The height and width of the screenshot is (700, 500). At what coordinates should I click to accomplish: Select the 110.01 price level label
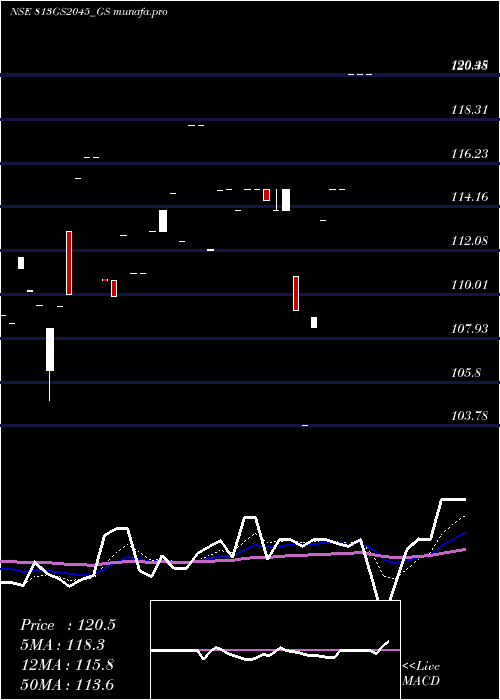469,285
